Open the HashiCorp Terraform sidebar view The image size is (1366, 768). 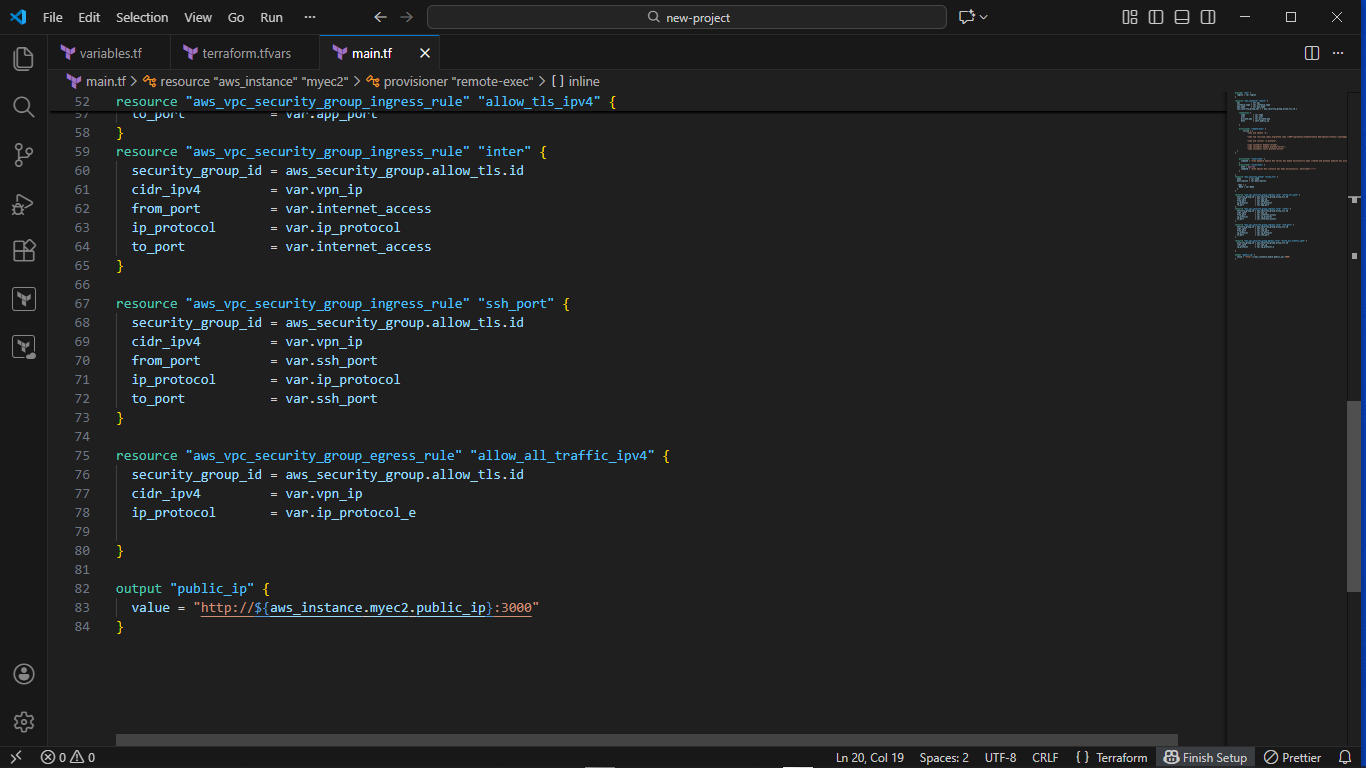23,298
